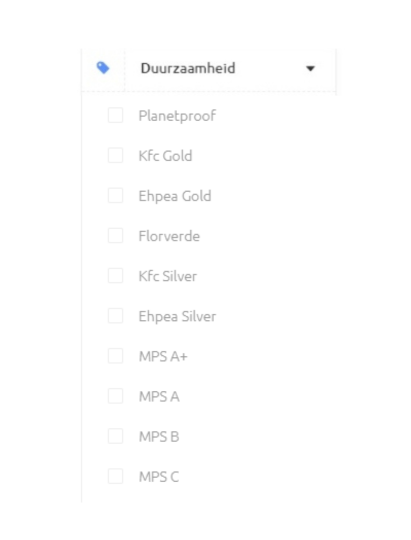The width and height of the screenshot is (411, 540).
Task: Tick the MPS A checkbox
Action: (x=115, y=396)
